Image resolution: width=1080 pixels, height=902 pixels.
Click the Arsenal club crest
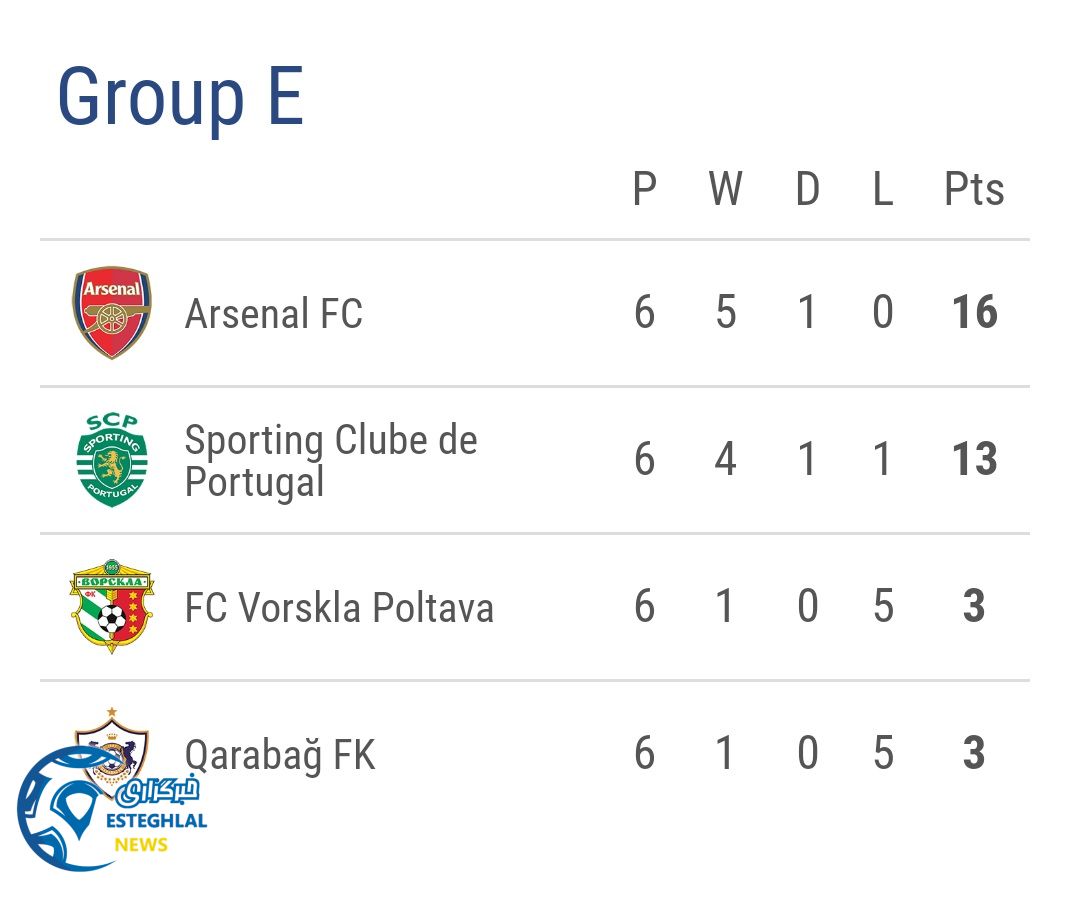pos(112,313)
